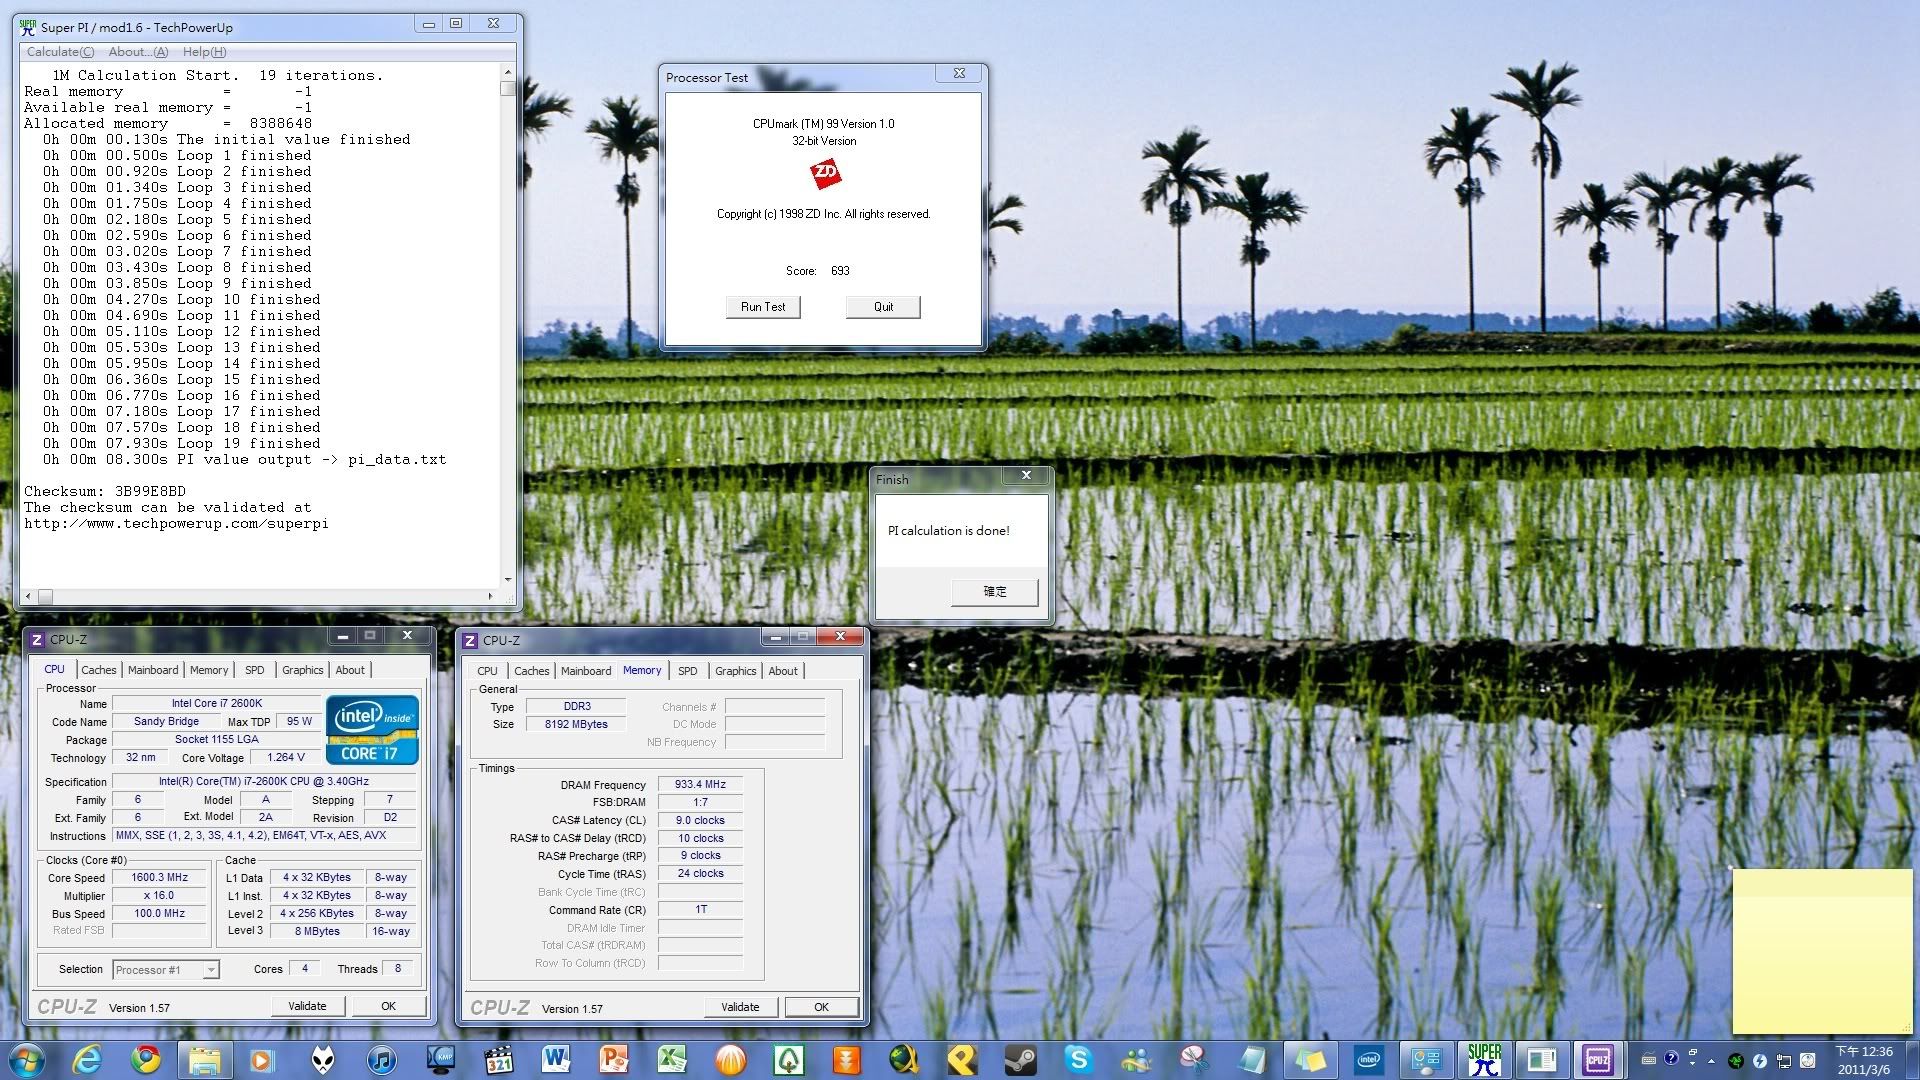Open the Calculate menu in Super PI
This screenshot has height=1080, width=1920.
[60, 52]
